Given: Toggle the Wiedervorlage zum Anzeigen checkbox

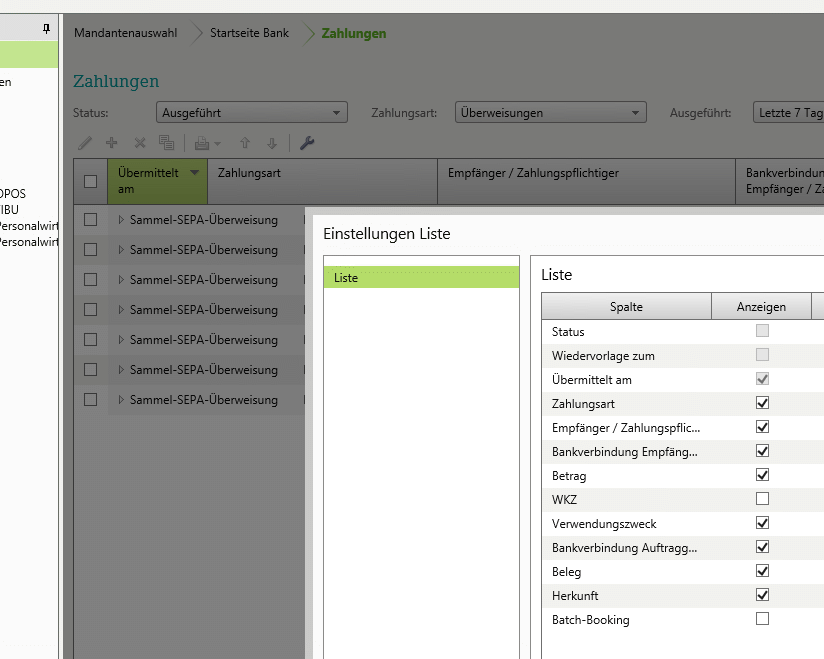Looking at the screenshot, I should click(x=763, y=355).
